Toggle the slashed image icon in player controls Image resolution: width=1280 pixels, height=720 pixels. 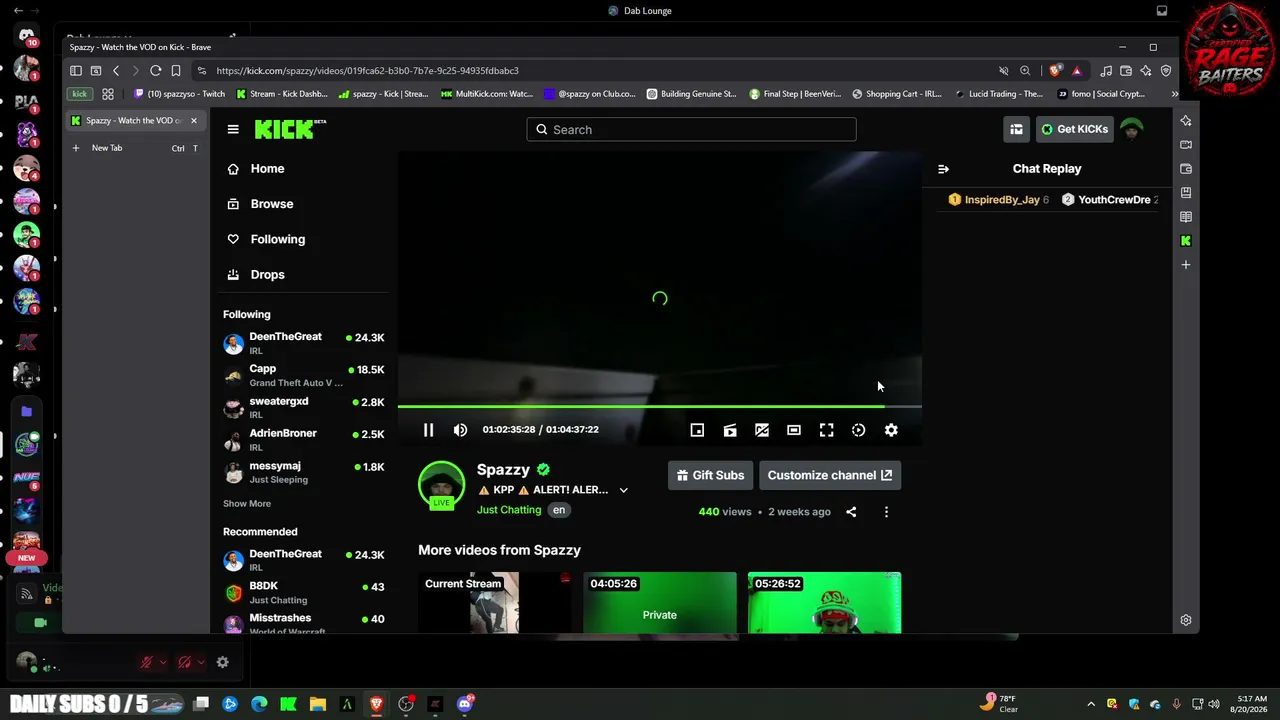pos(762,430)
